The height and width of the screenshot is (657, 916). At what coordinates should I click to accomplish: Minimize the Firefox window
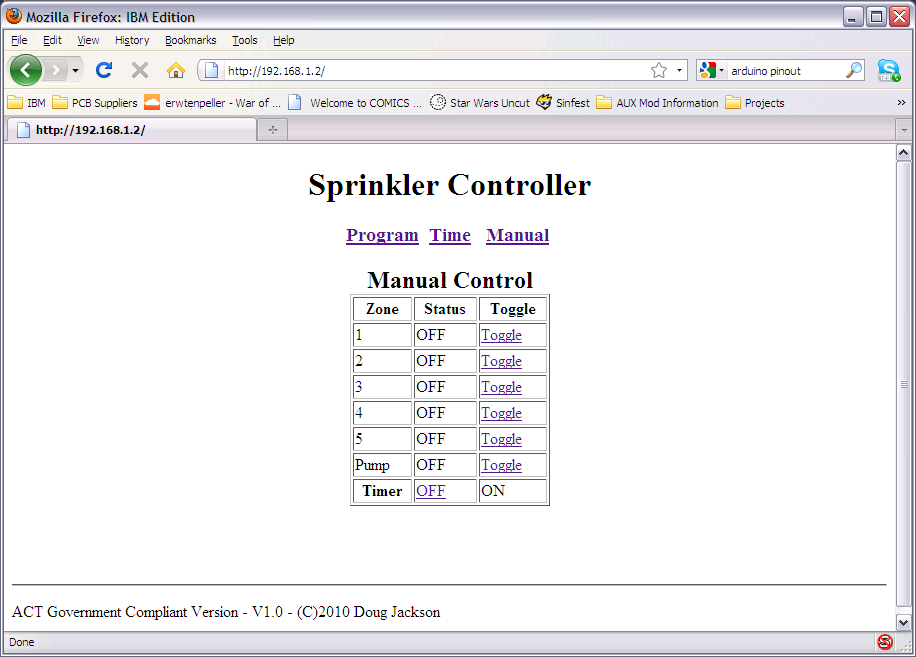click(x=853, y=16)
